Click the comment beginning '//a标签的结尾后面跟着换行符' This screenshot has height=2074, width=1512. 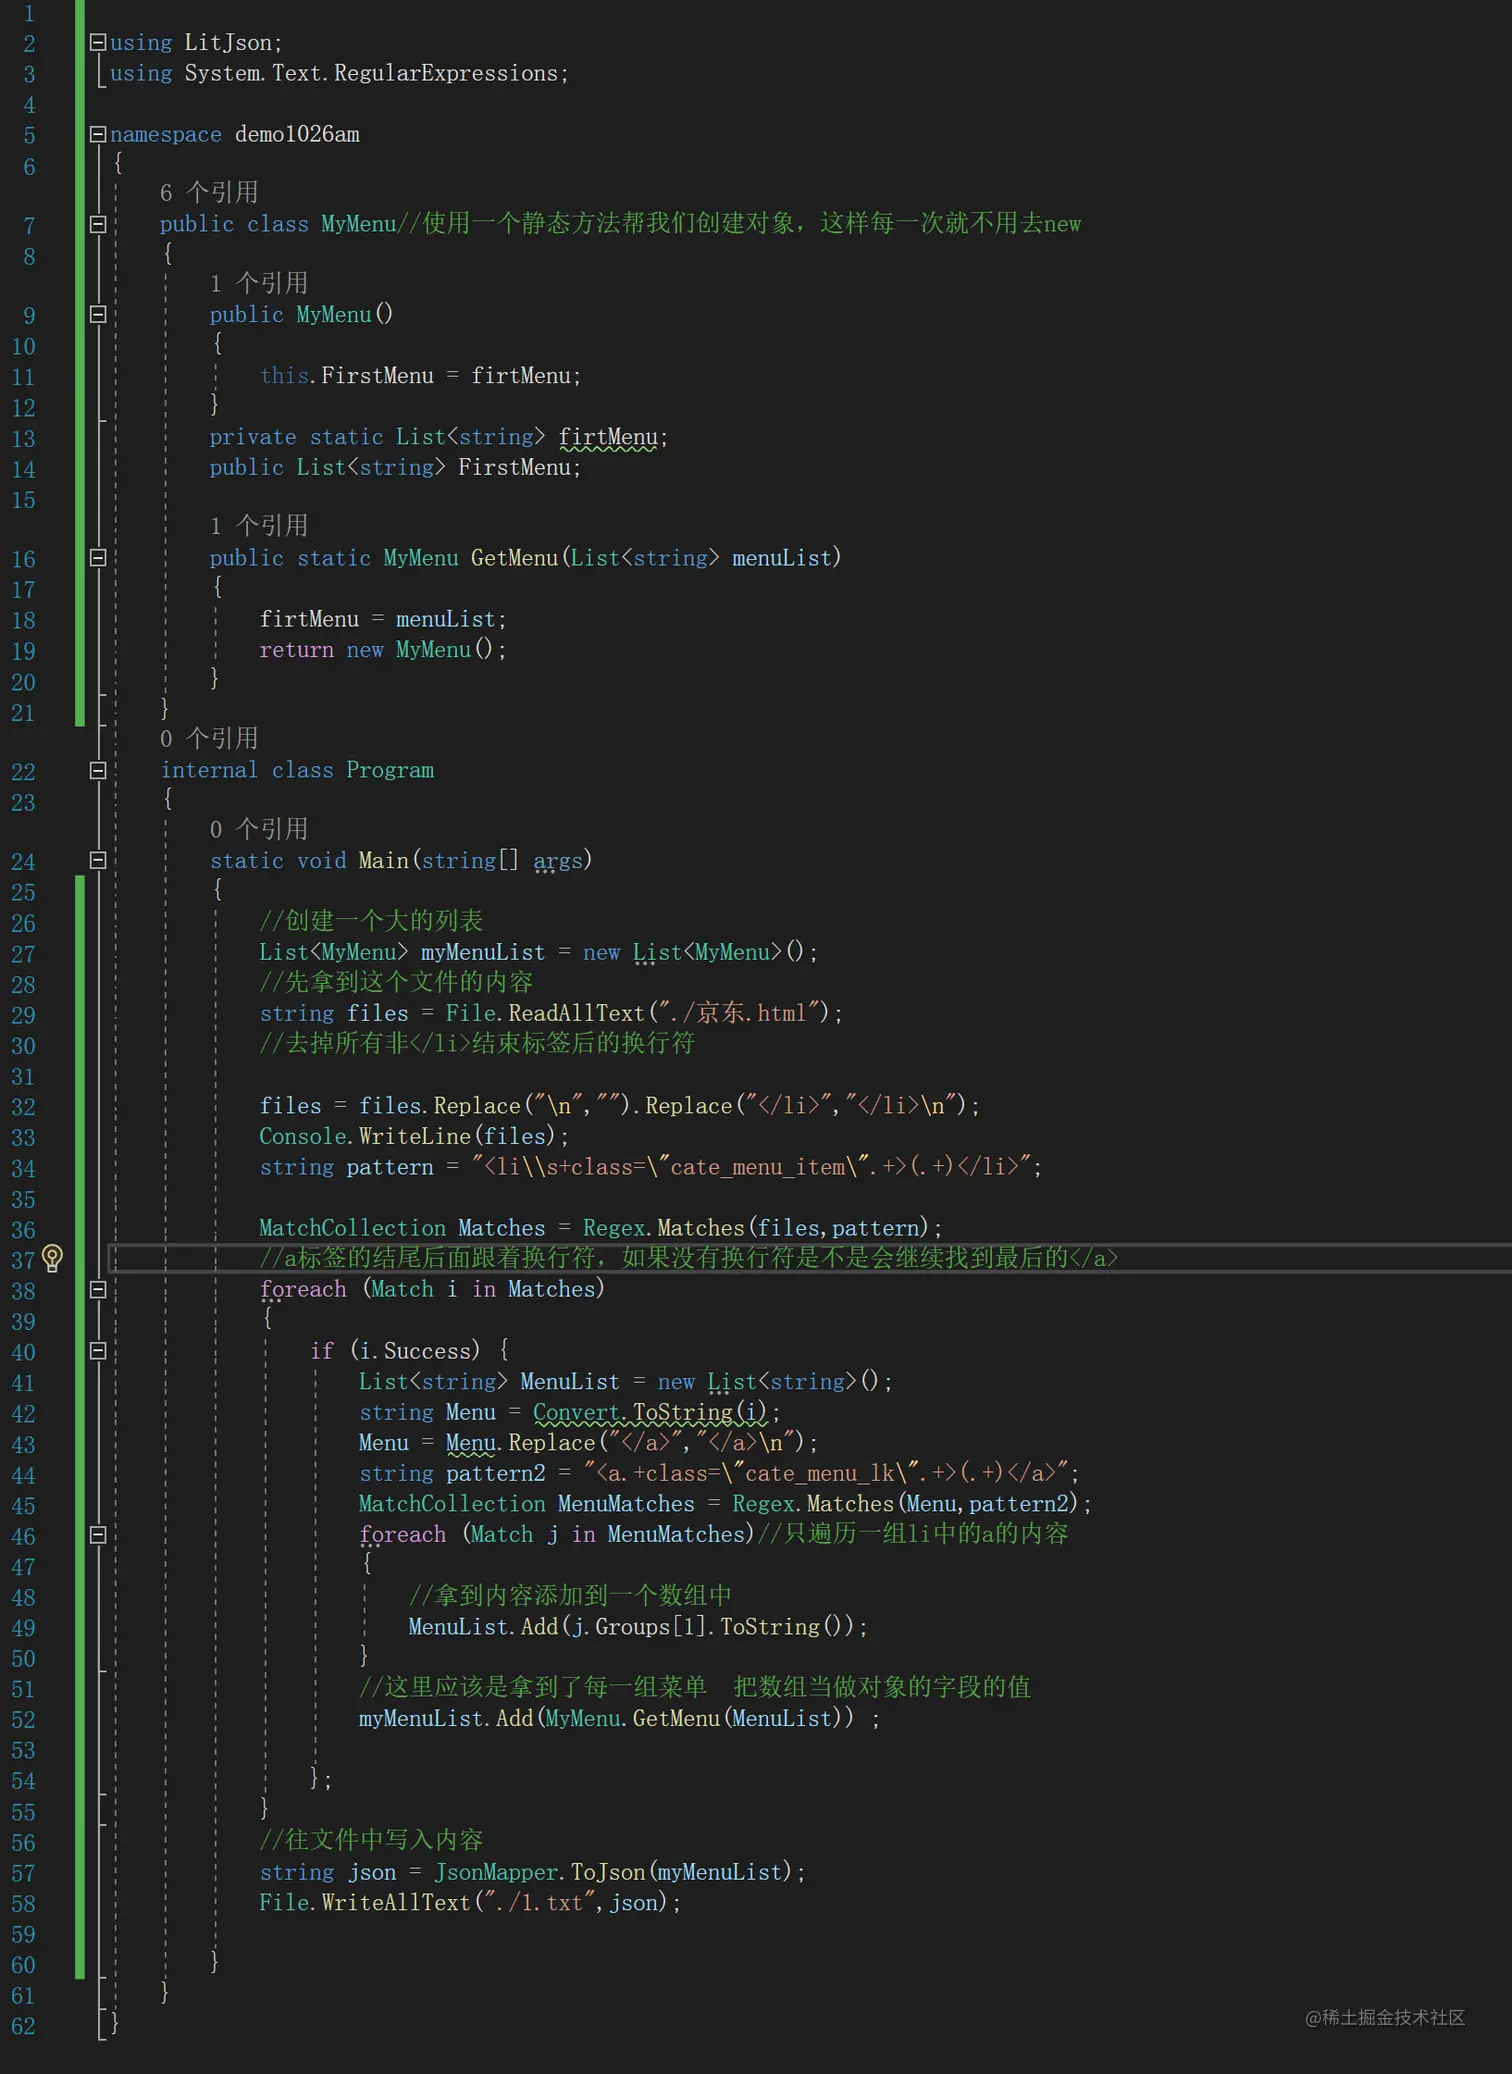pos(689,1258)
